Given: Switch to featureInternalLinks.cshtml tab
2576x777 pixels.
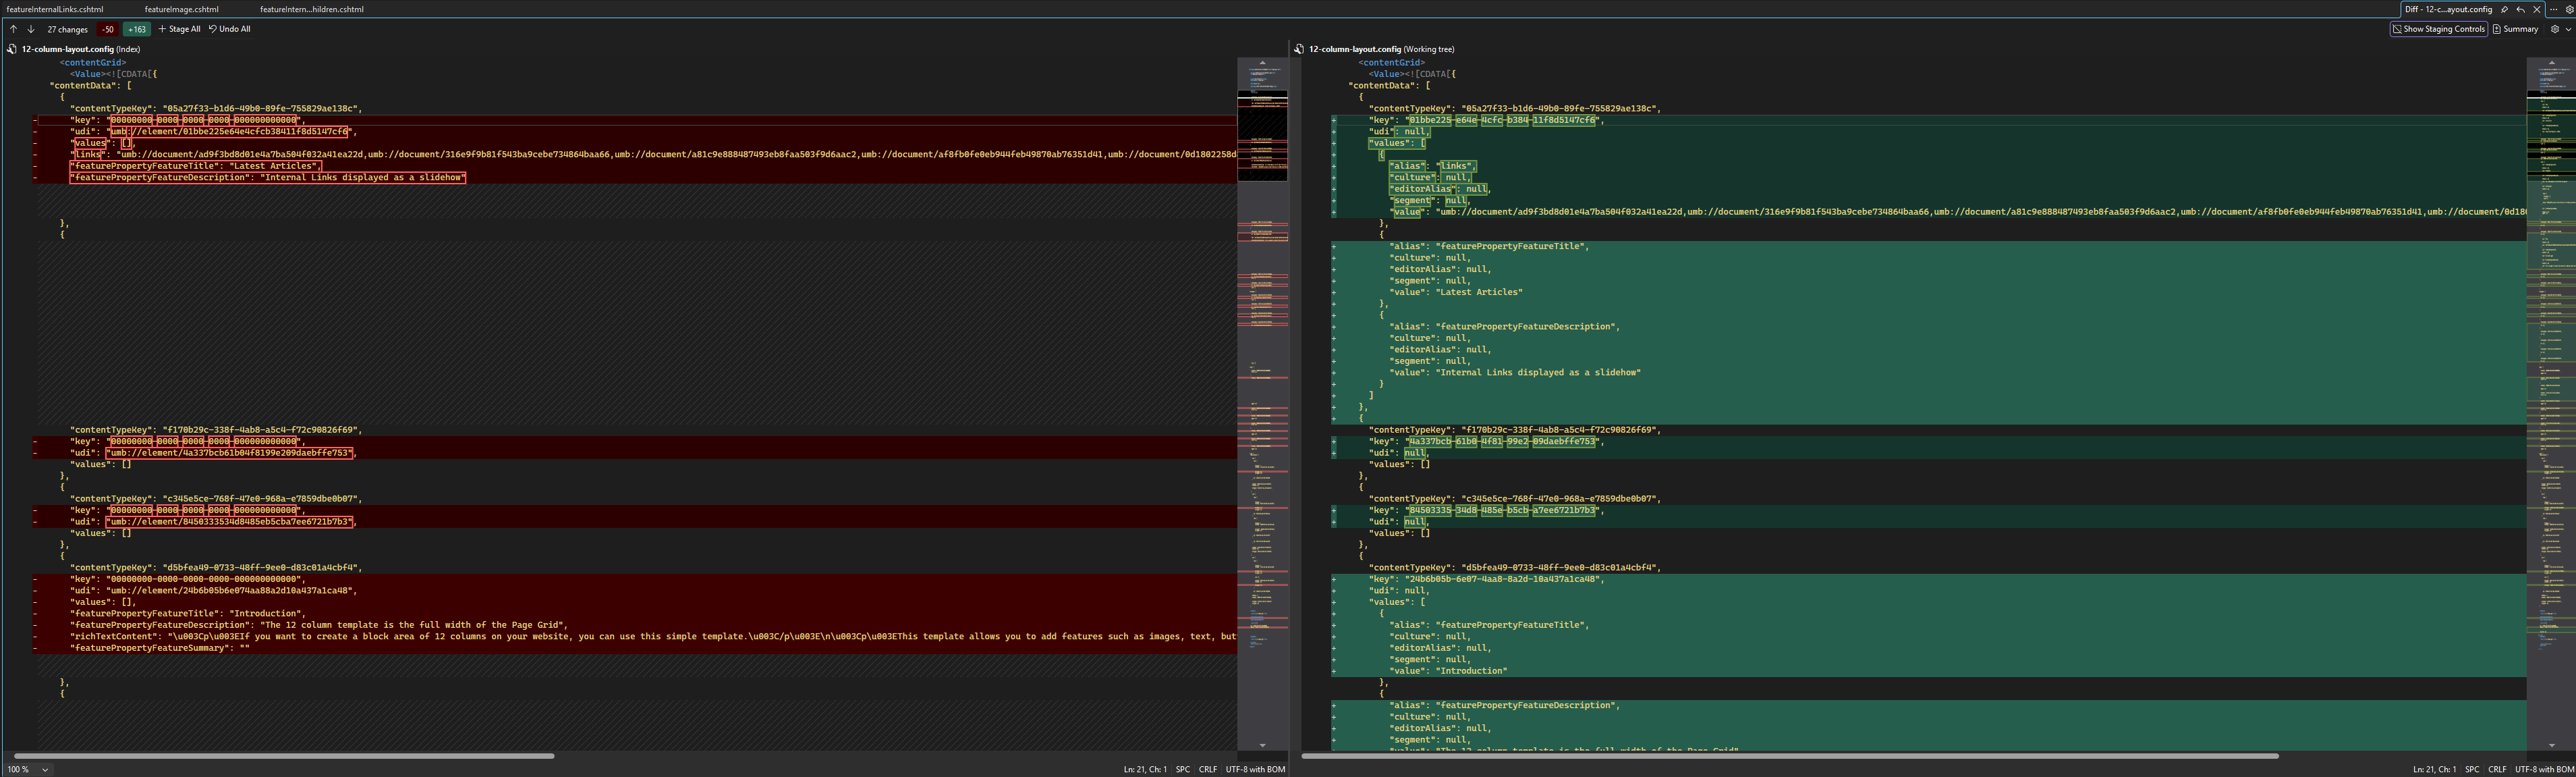Looking at the screenshot, I should [54, 9].
